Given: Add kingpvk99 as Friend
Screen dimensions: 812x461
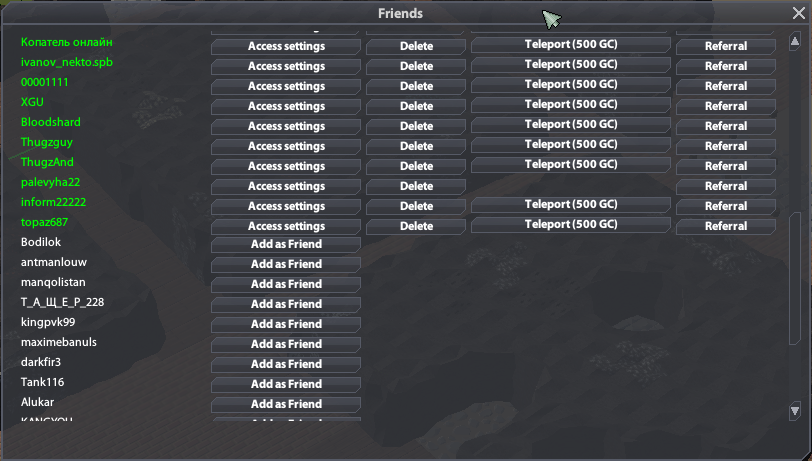Looking at the screenshot, I should [x=286, y=324].
